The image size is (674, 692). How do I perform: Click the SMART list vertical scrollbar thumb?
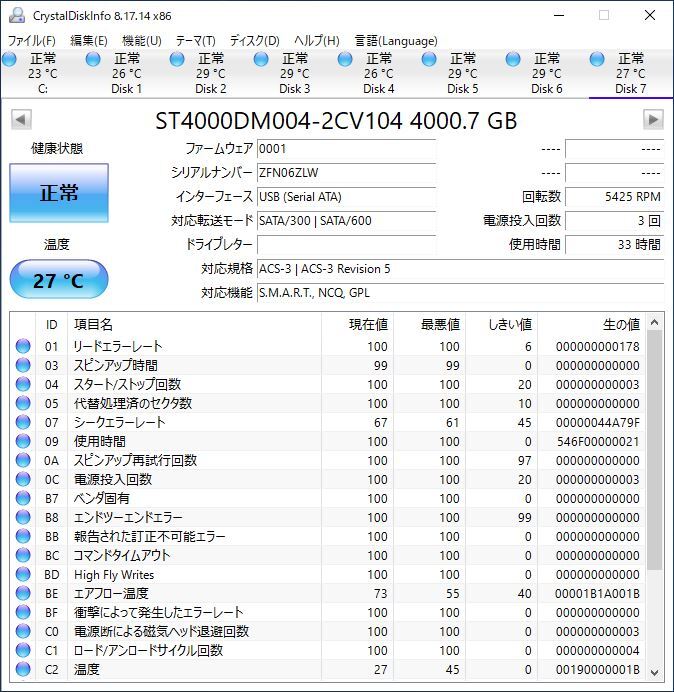point(655,450)
